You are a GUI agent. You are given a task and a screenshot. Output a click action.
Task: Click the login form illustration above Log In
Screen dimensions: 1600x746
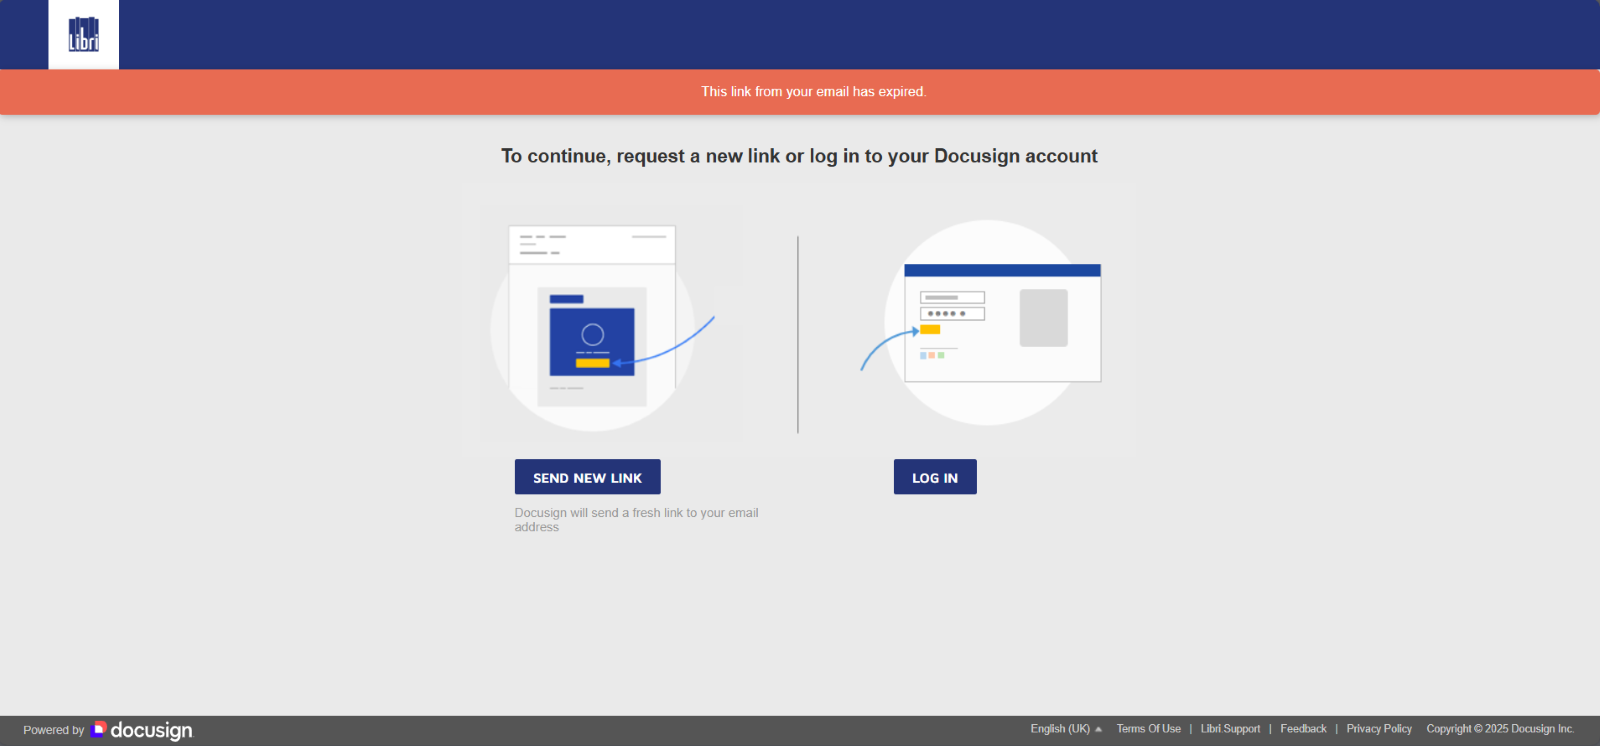[982, 323]
